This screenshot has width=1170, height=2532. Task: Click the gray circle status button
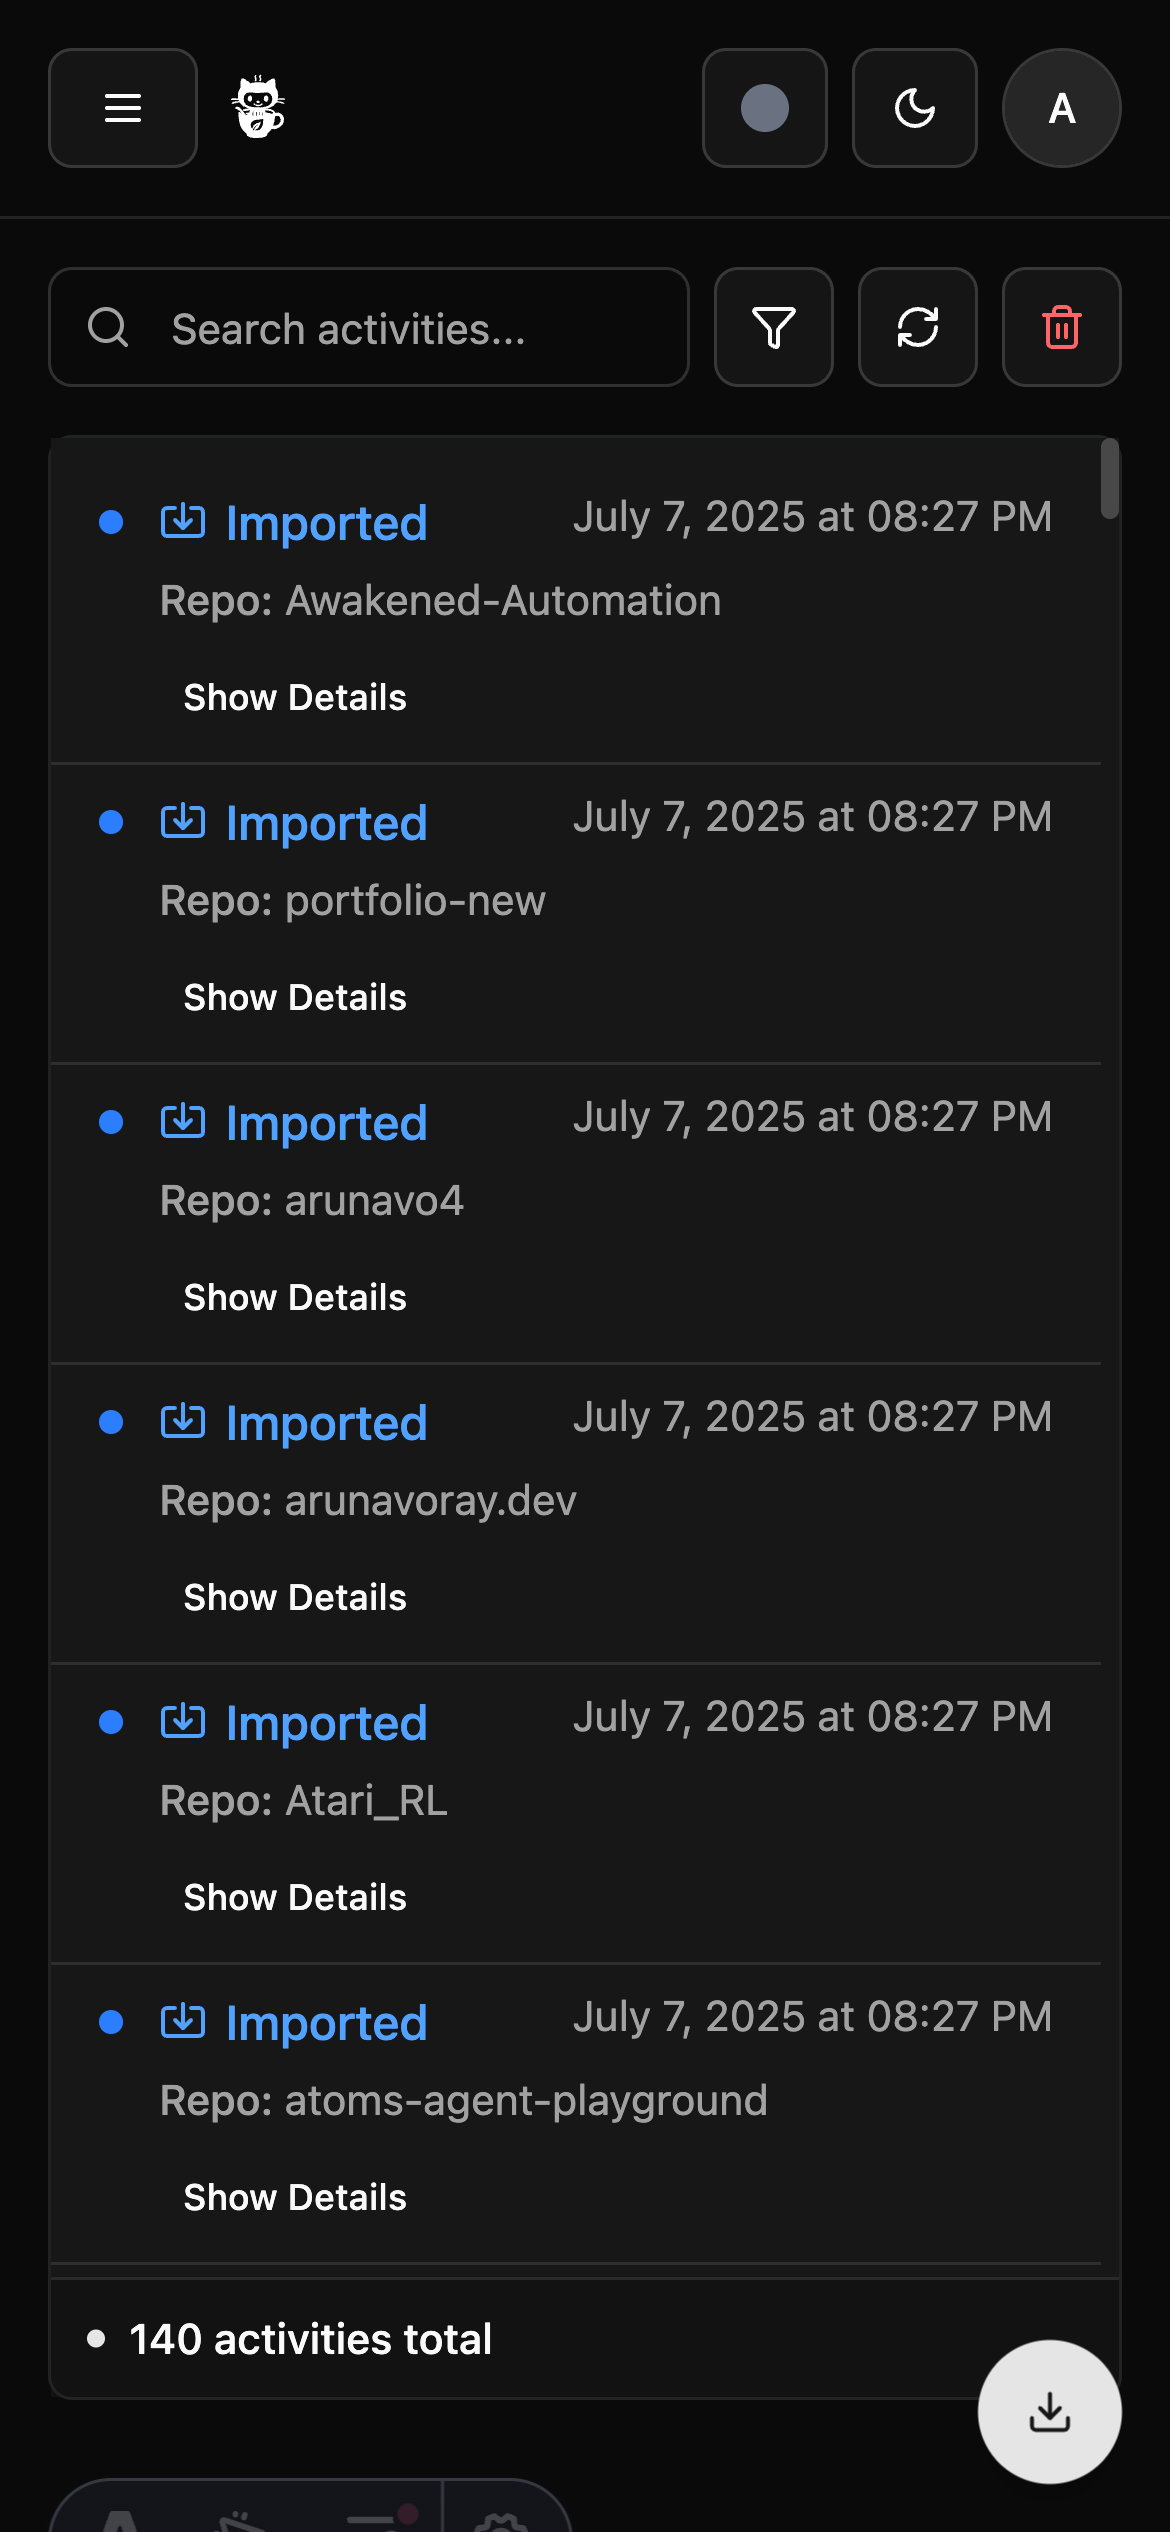tap(765, 108)
